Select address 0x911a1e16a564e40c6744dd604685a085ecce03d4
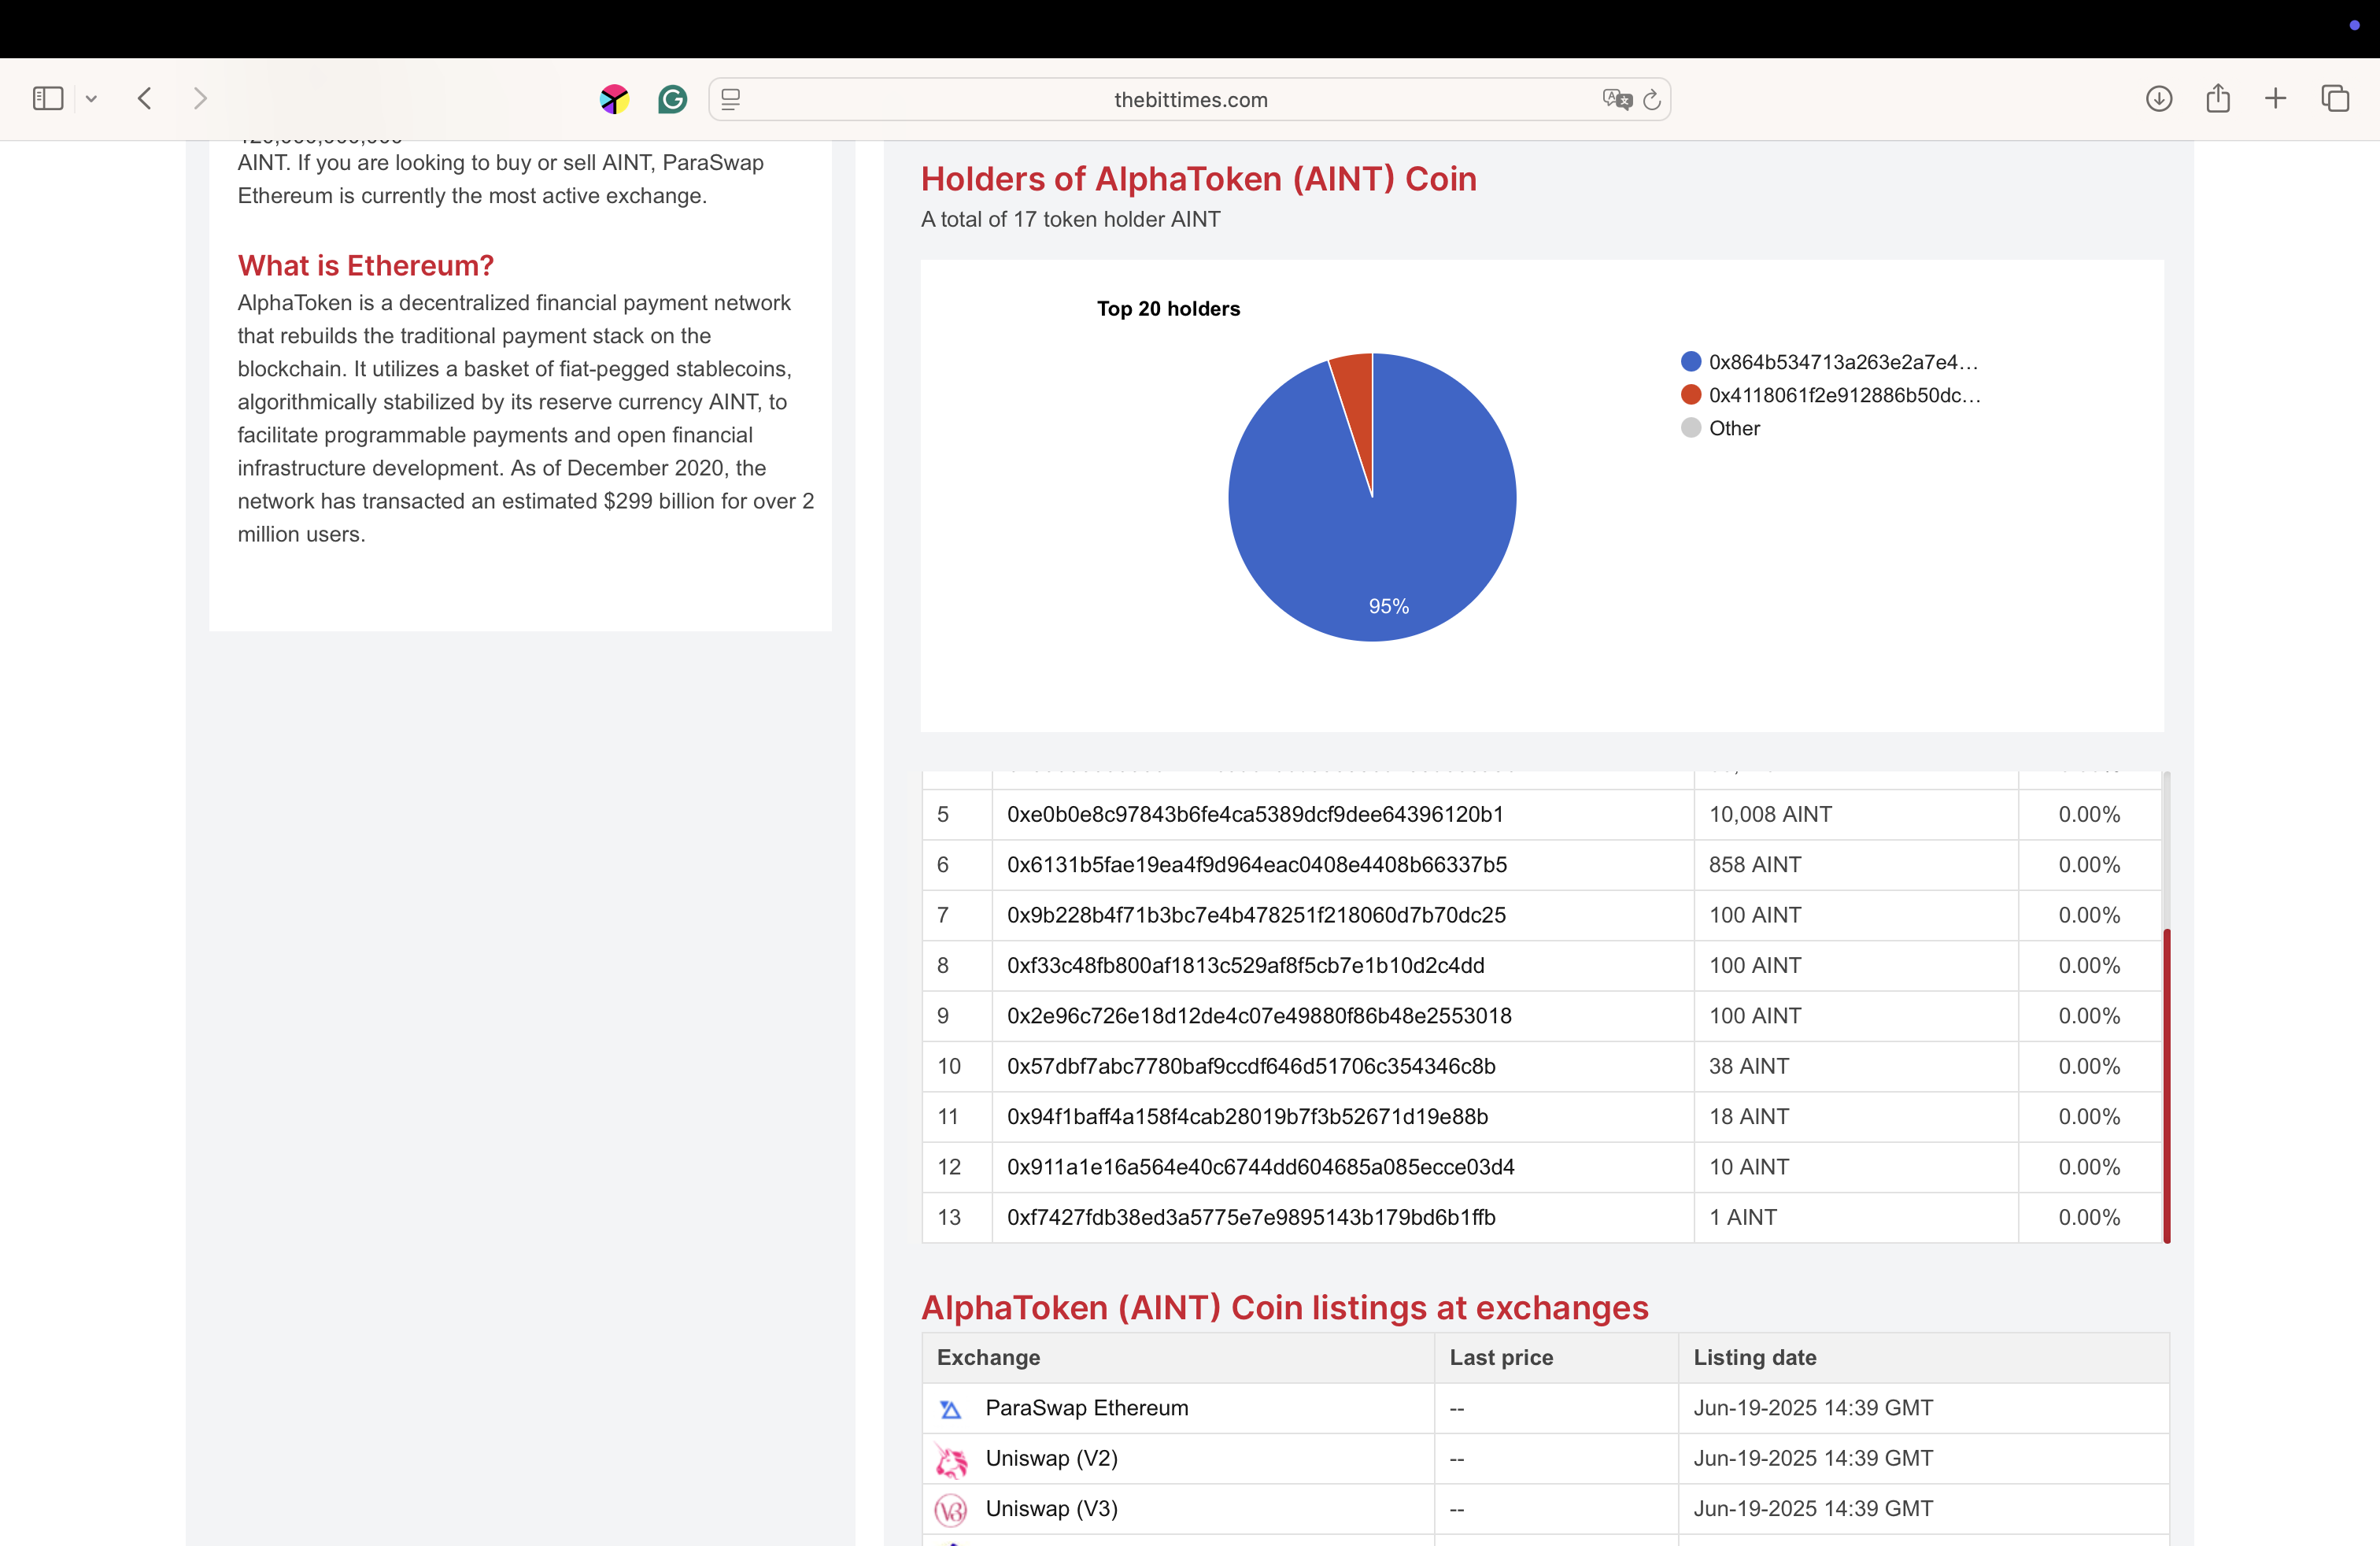The image size is (2380, 1546). [1260, 1167]
